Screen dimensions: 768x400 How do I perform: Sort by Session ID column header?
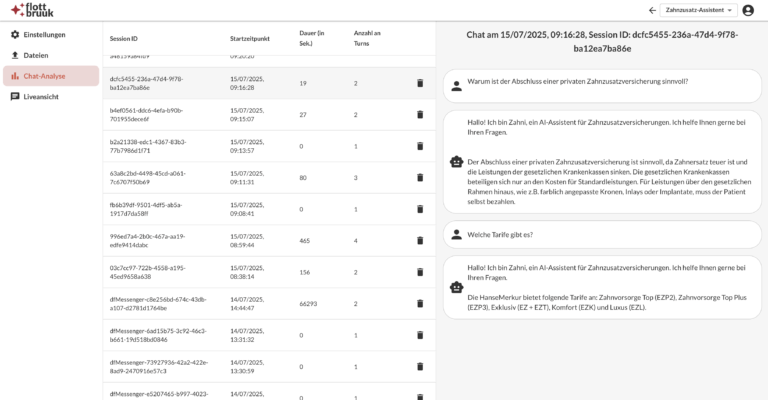[123, 39]
